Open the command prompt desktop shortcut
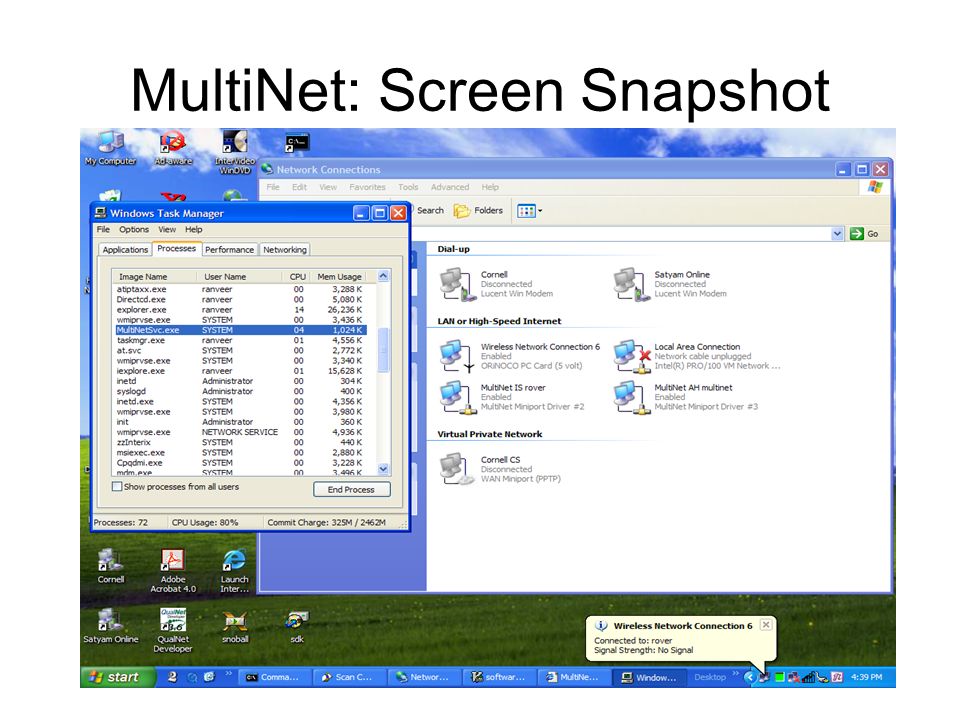This screenshot has width=960, height=720. 297,143
